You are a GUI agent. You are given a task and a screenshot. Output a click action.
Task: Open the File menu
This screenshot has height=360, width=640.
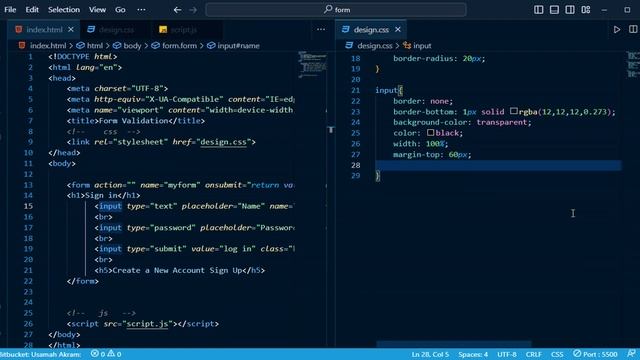pos(10,9)
